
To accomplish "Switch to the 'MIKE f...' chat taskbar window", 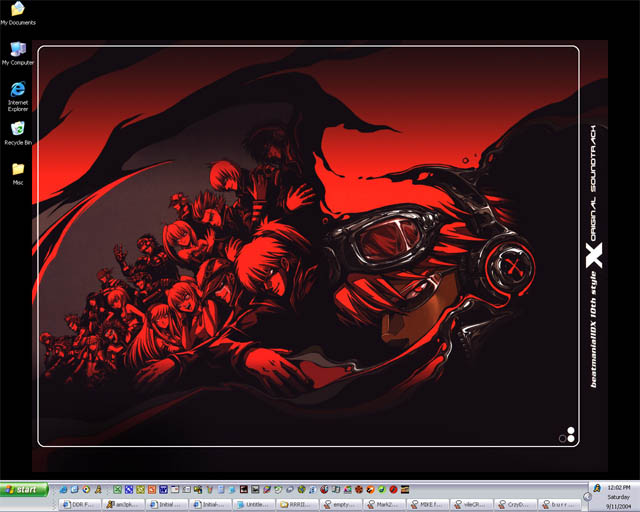I will point(429,505).
